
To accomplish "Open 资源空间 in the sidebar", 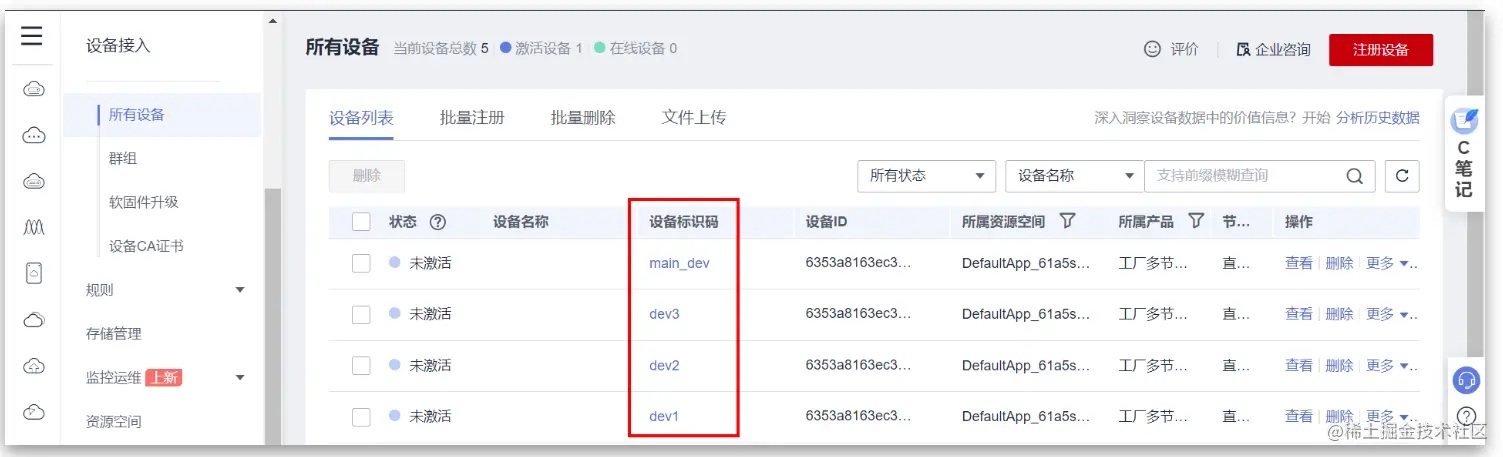I will pos(114,422).
